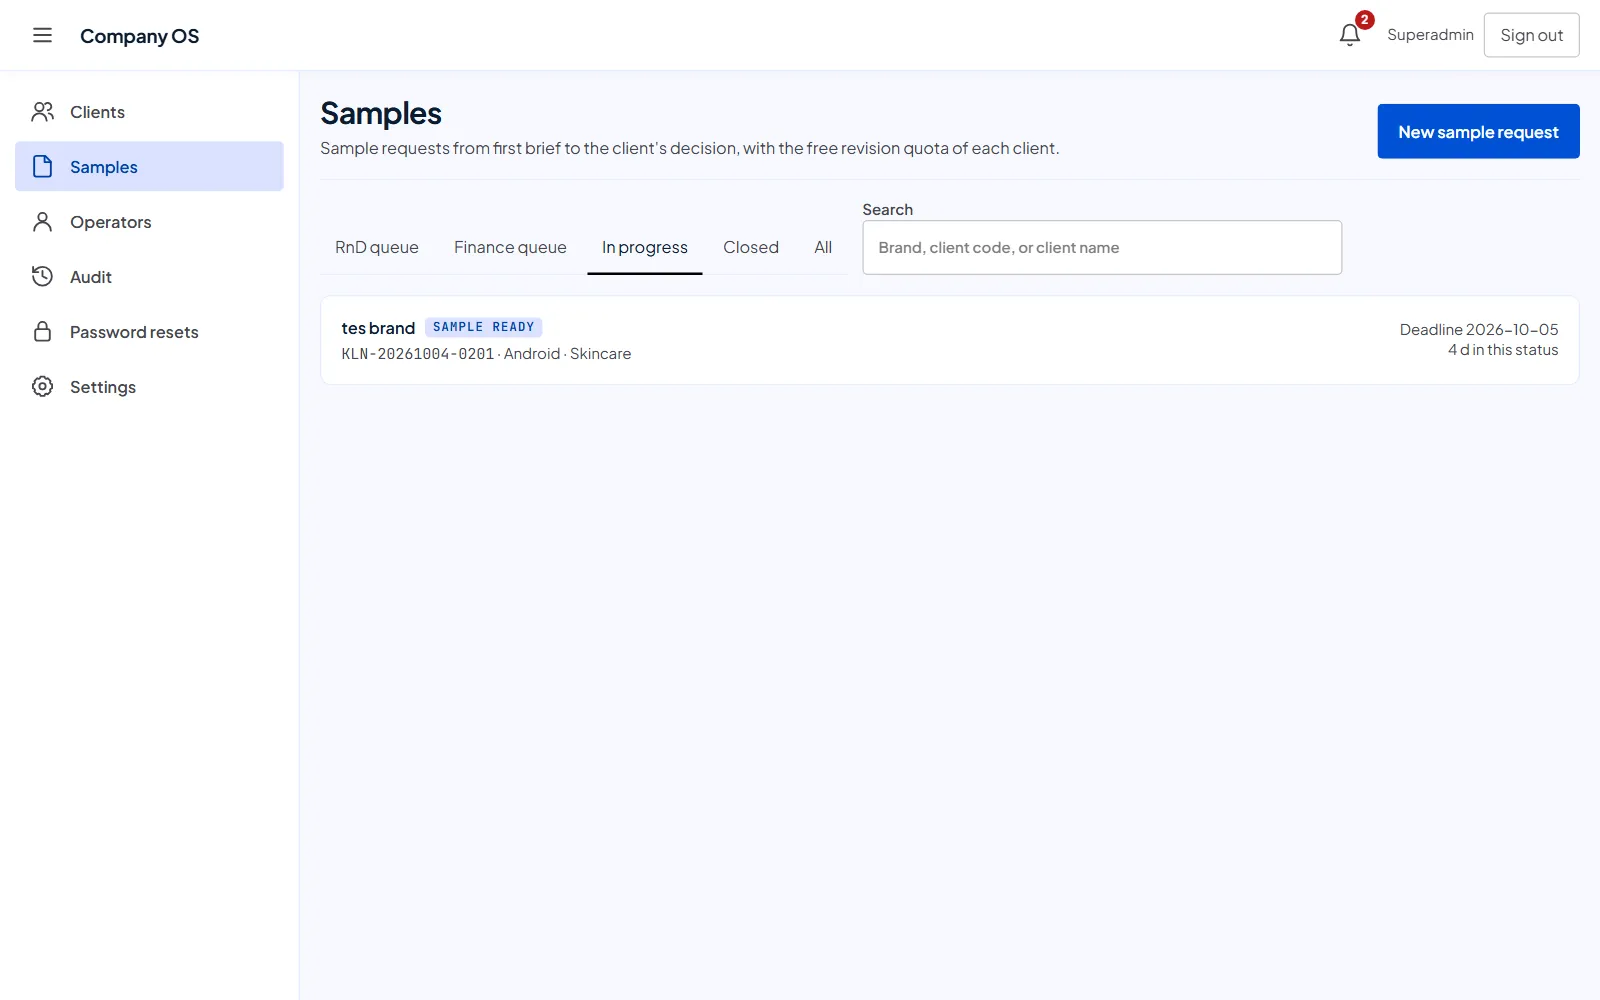Click the Password resets lock icon
The height and width of the screenshot is (1000, 1600).
[42, 331]
